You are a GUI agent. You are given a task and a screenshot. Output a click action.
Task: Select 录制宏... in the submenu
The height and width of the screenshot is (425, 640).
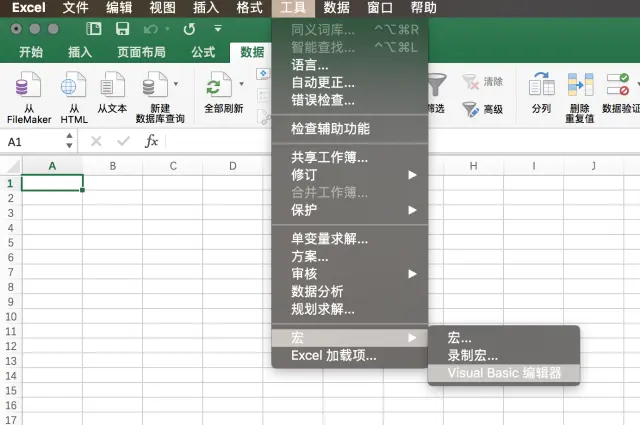point(504,355)
